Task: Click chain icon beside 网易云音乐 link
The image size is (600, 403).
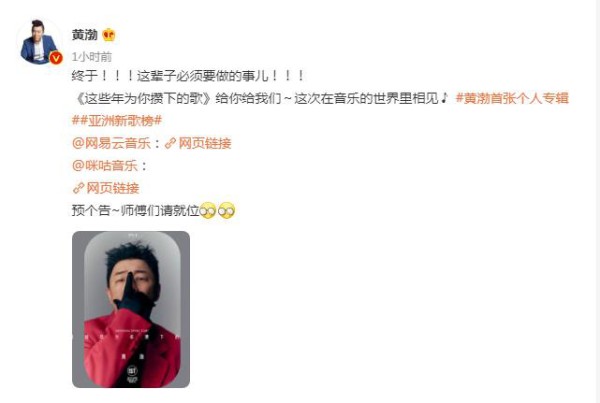Action: click(x=170, y=144)
